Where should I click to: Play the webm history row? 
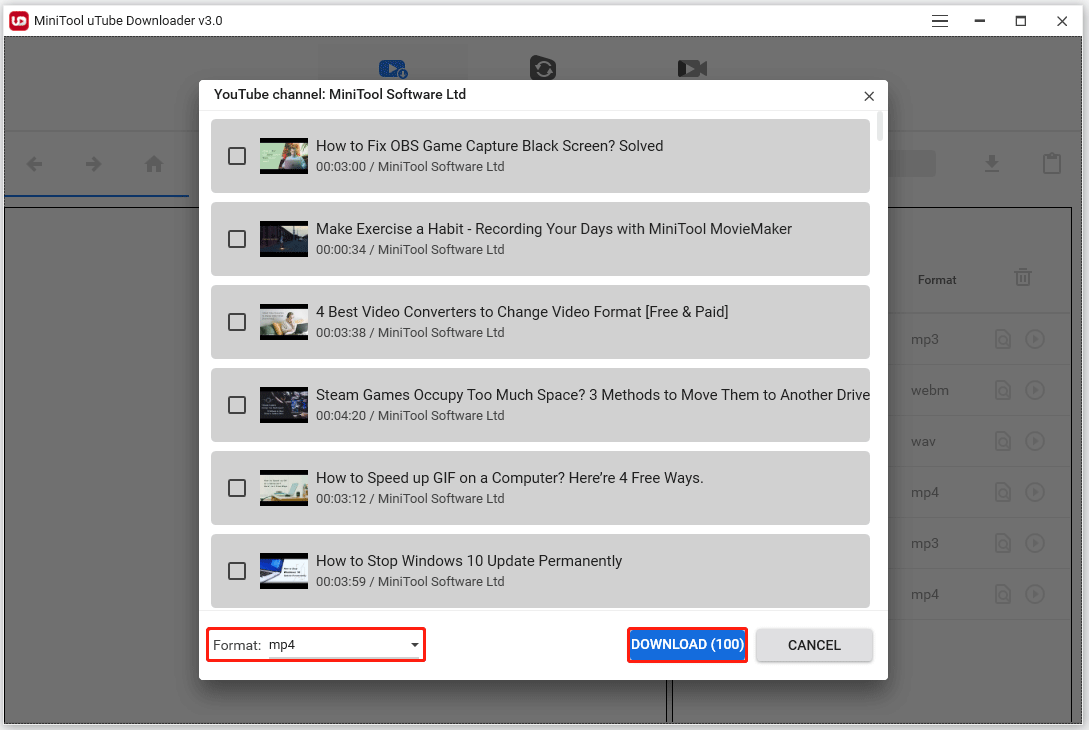pyautogui.click(x=1035, y=390)
